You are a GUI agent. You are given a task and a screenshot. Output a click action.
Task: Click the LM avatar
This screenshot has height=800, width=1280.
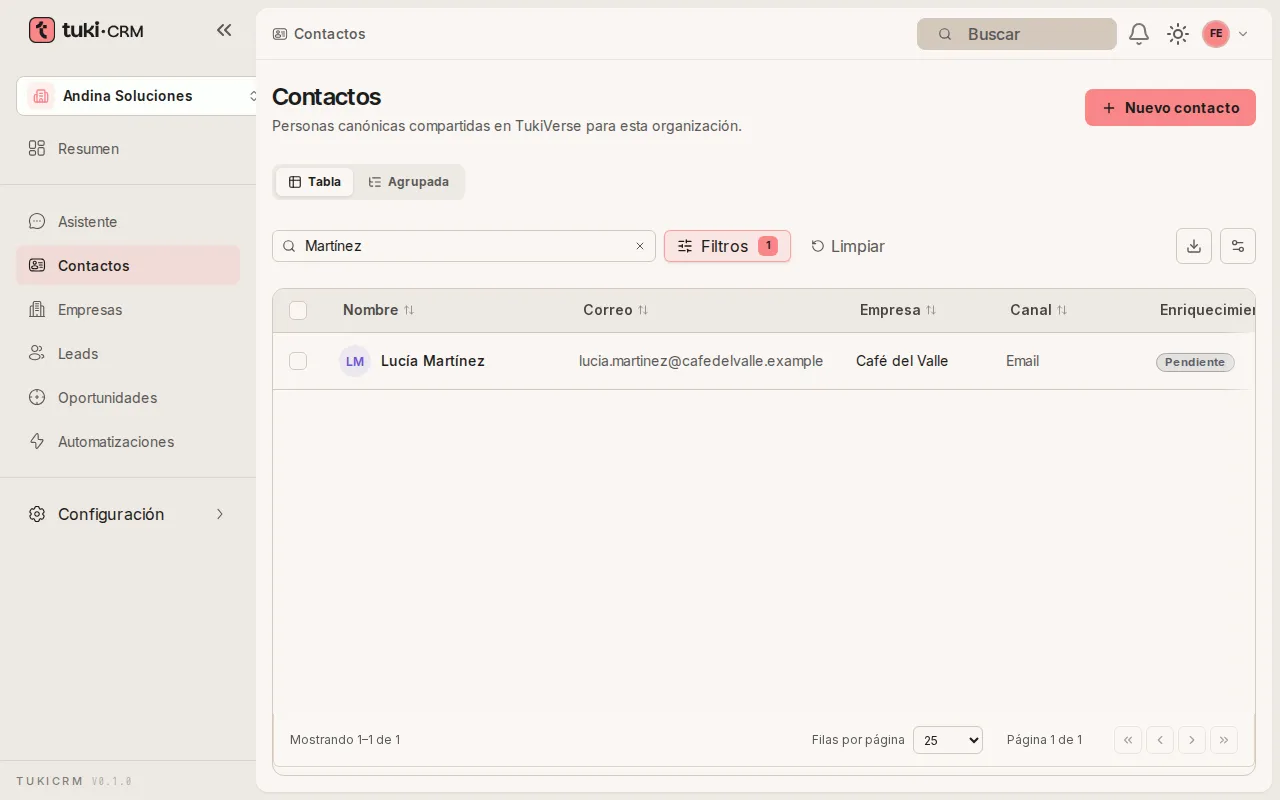(x=355, y=361)
